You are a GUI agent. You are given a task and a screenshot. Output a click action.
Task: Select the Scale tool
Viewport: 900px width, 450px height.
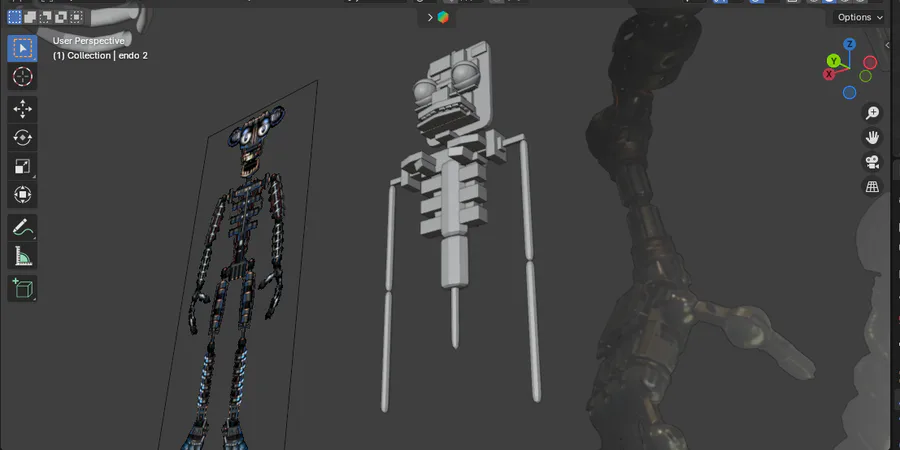coord(22,166)
